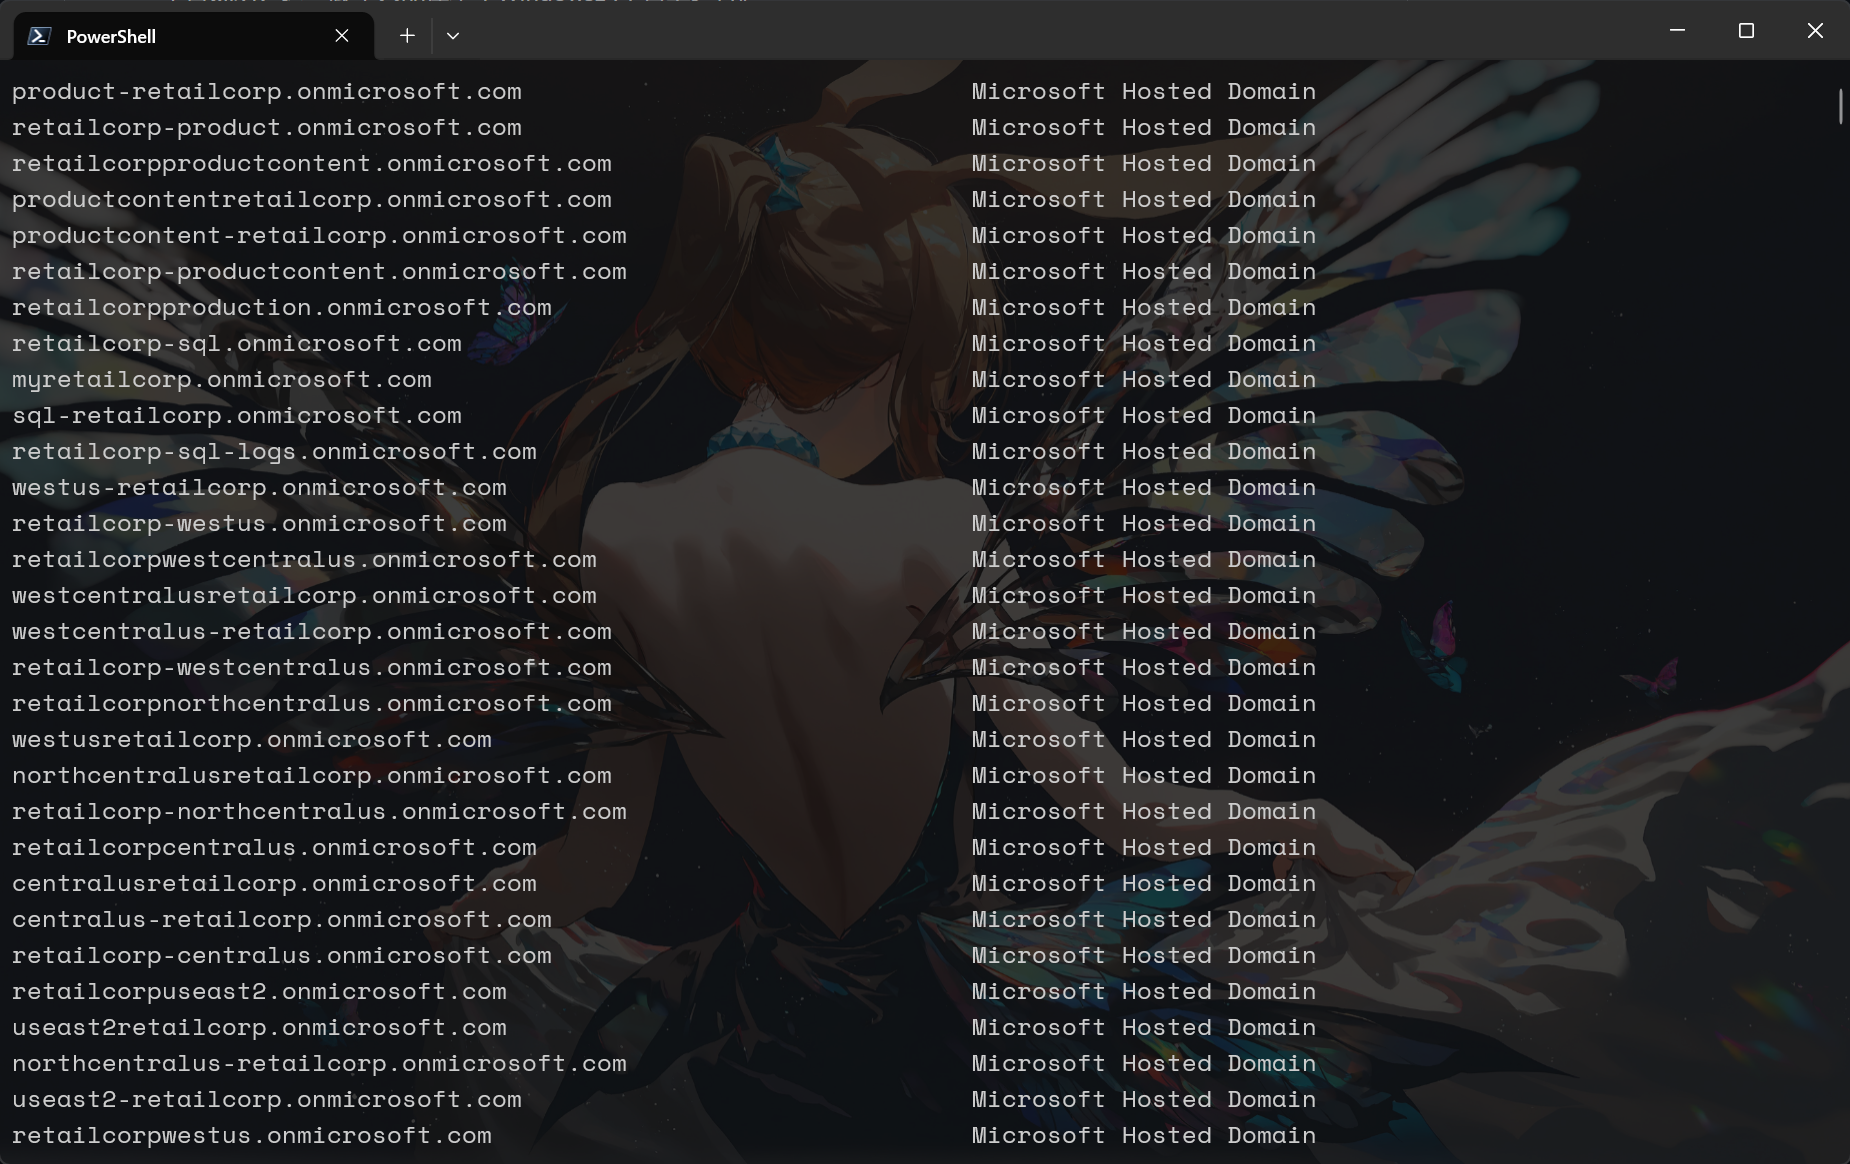Close the PowerShell tab
The height and width of the screenshot is (1164, 1850).
coord(342,36)
